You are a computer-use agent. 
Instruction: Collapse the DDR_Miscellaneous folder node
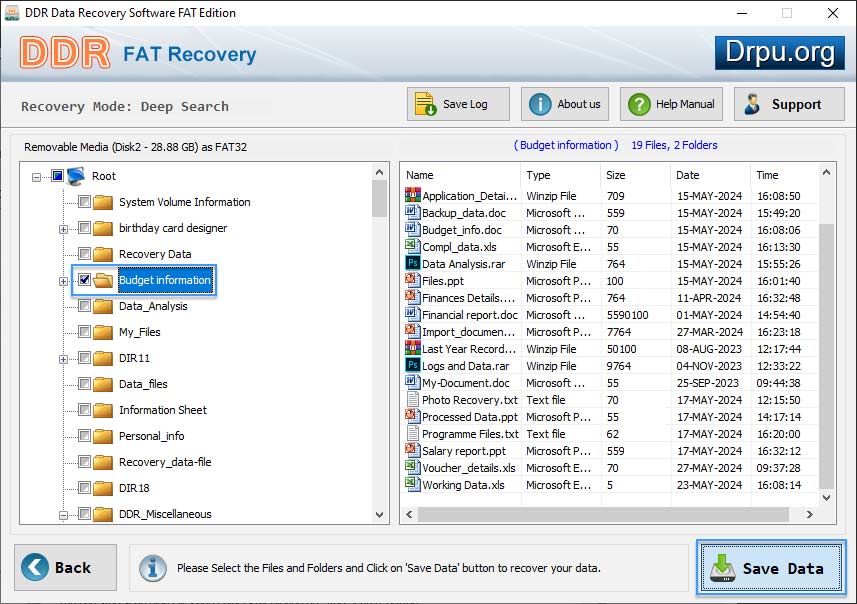63,515
